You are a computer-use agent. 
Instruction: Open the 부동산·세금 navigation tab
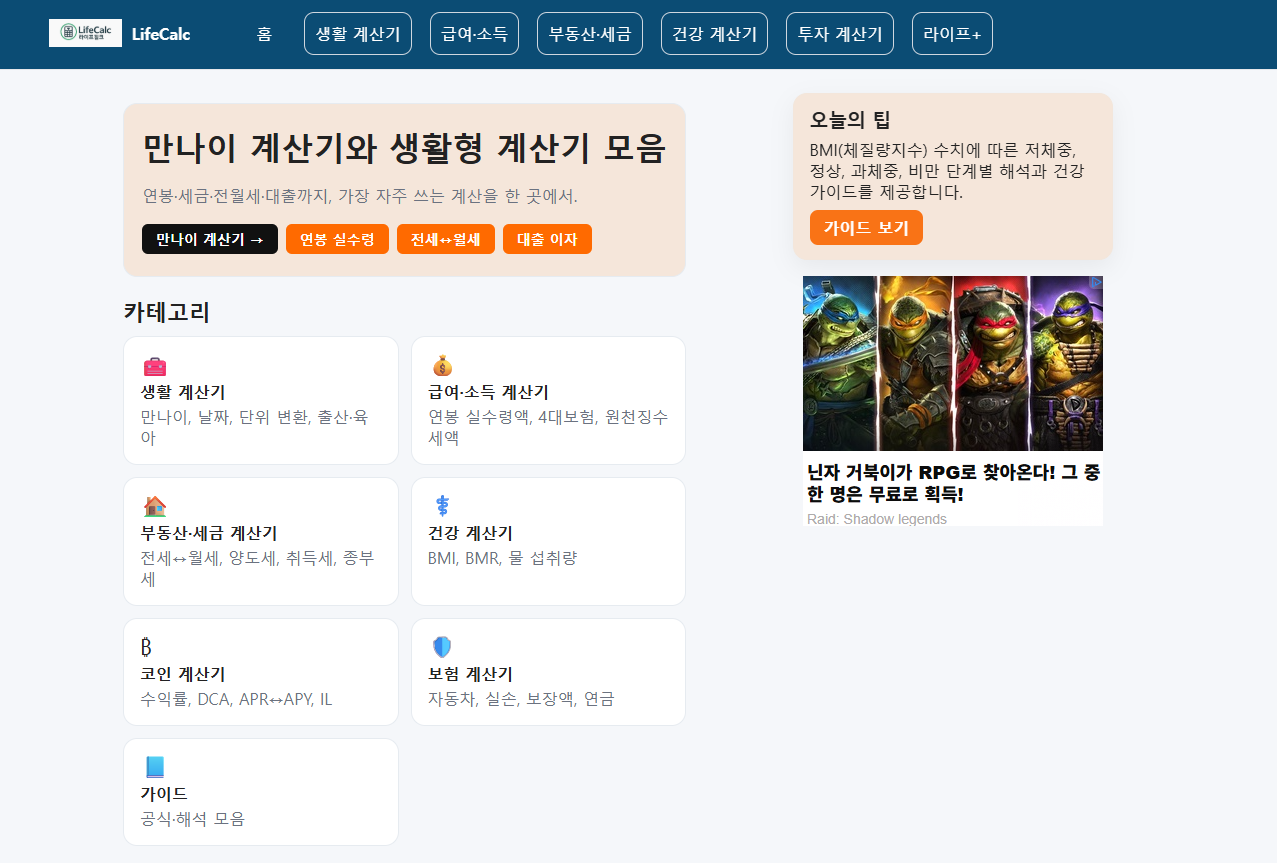click(589, 33)
